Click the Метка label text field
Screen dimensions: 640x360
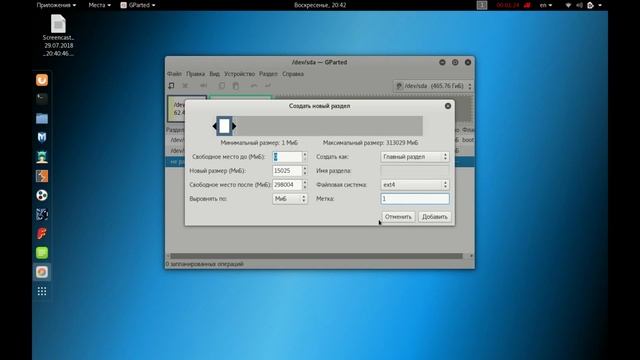415,199
